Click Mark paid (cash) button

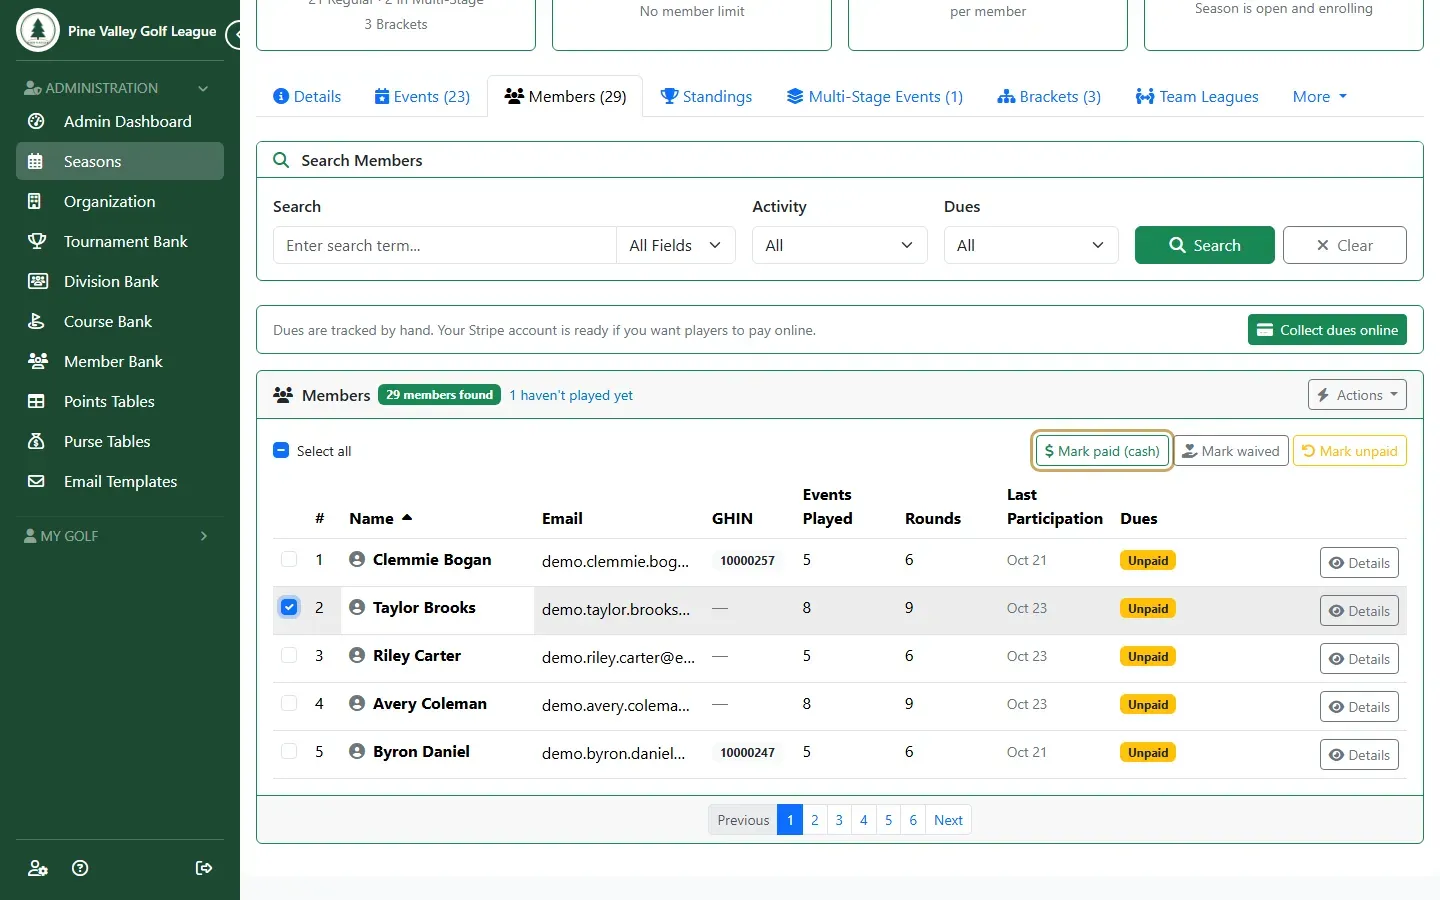[x=1102, y=451]
